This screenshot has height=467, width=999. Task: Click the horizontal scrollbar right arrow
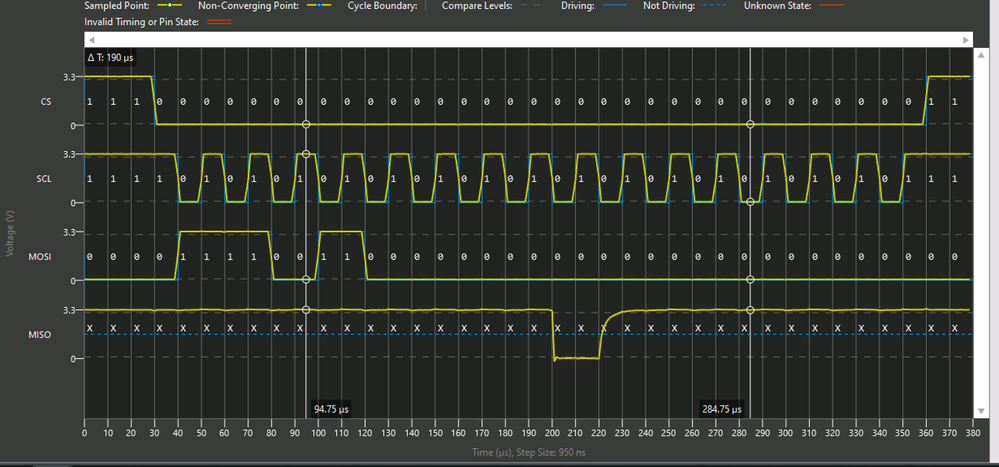point(966,40)
